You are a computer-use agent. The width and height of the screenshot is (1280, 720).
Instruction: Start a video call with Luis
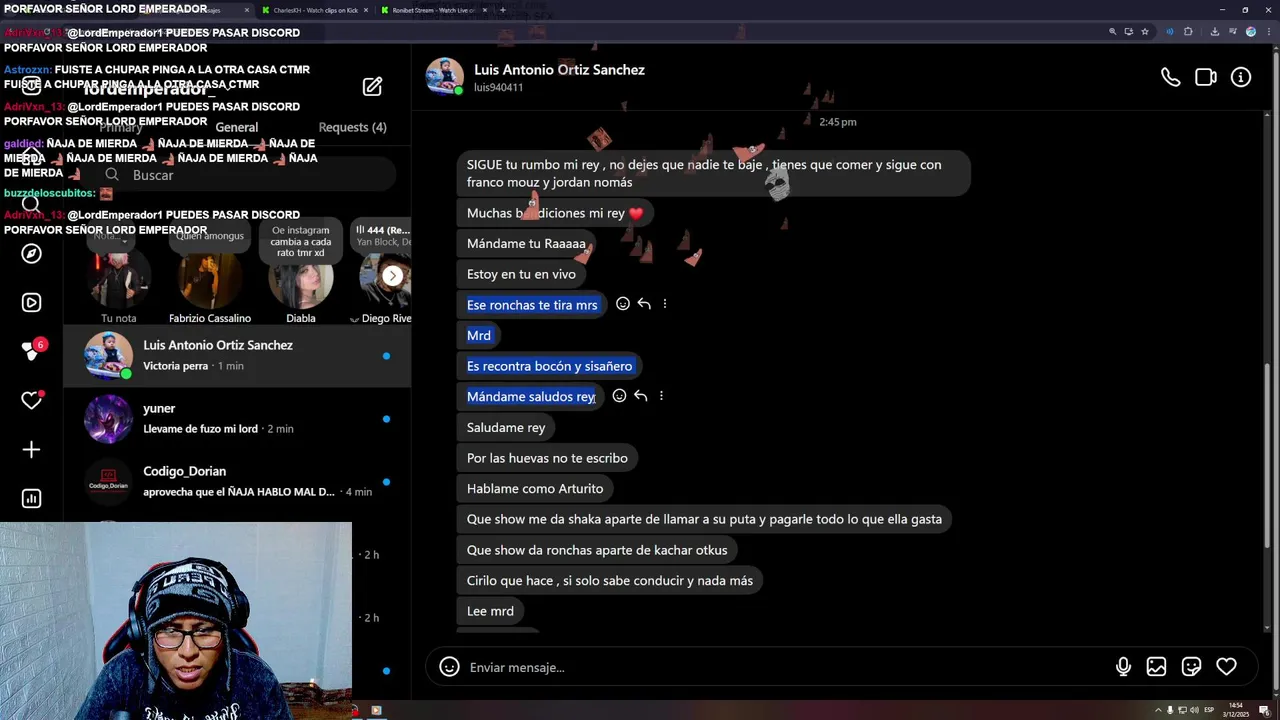pyautogui.click(x=1205, y=77)
